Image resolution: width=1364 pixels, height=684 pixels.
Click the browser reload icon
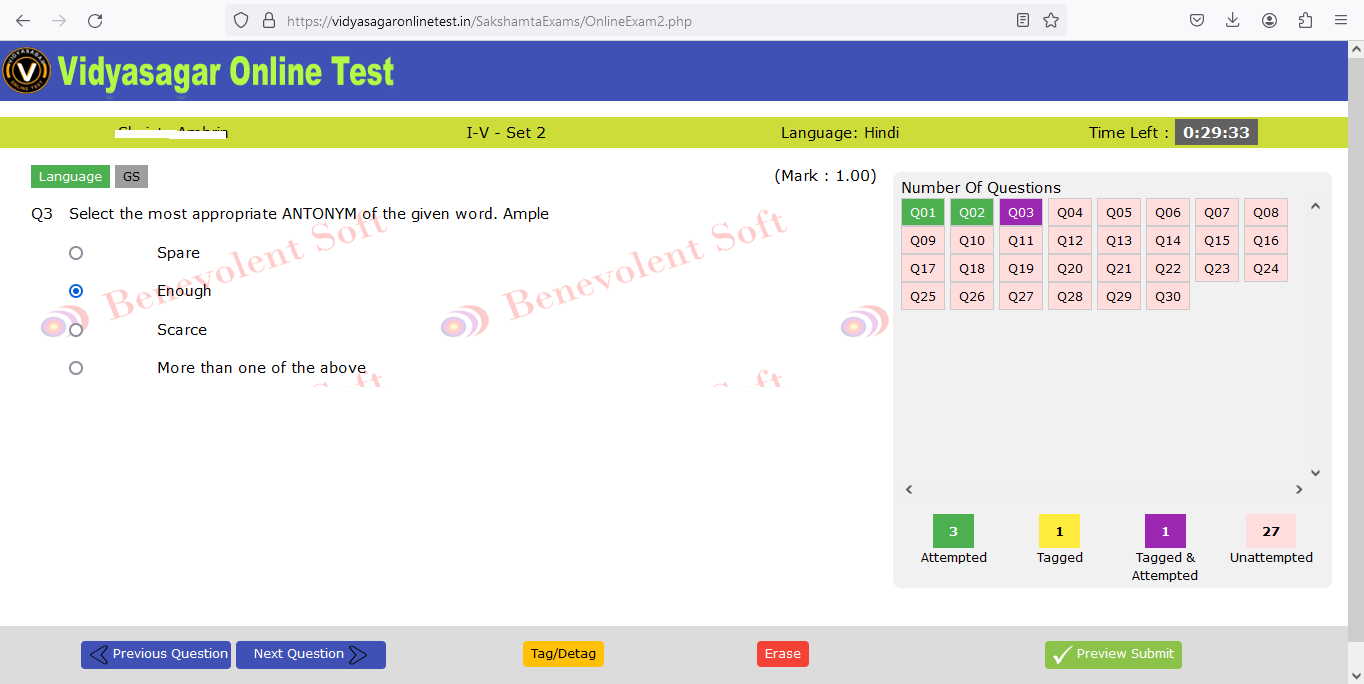tap(95, 20)
